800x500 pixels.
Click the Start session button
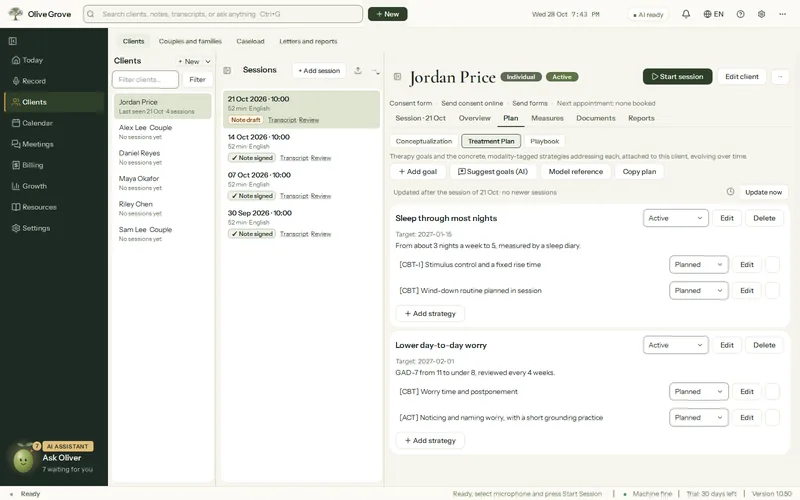coord(678,77)
